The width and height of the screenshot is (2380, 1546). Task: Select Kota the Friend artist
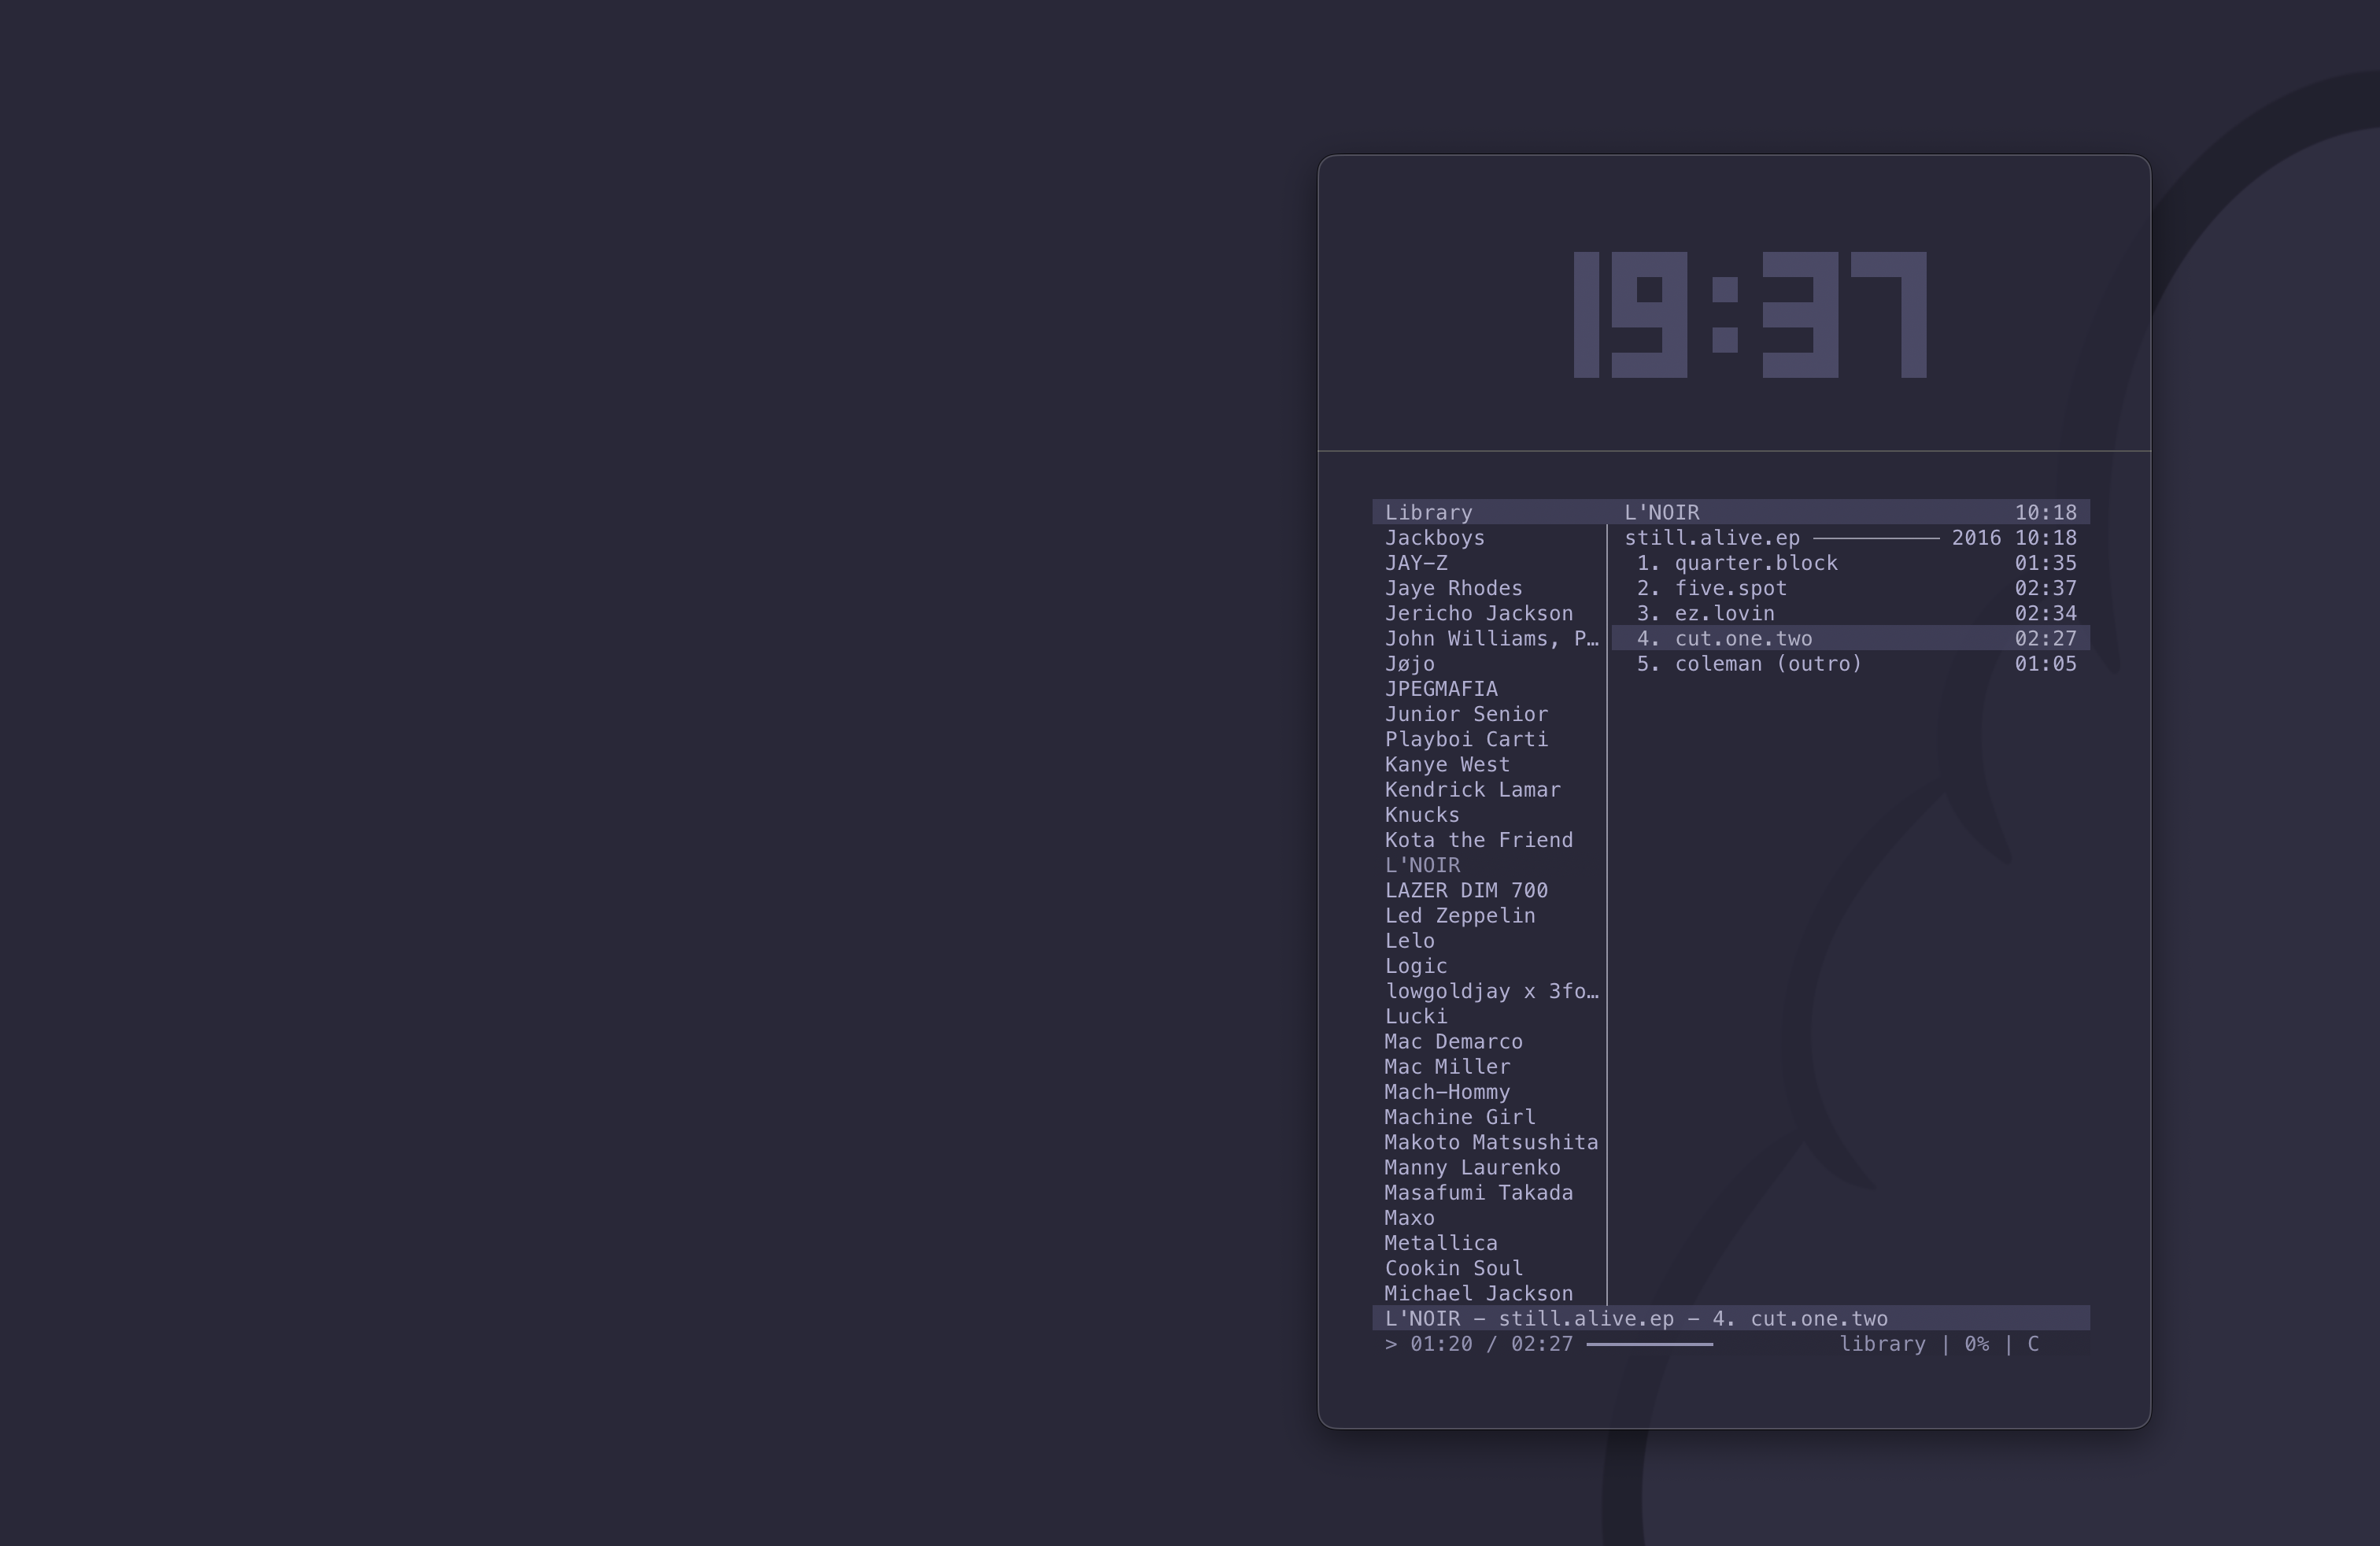[1478, 840]
